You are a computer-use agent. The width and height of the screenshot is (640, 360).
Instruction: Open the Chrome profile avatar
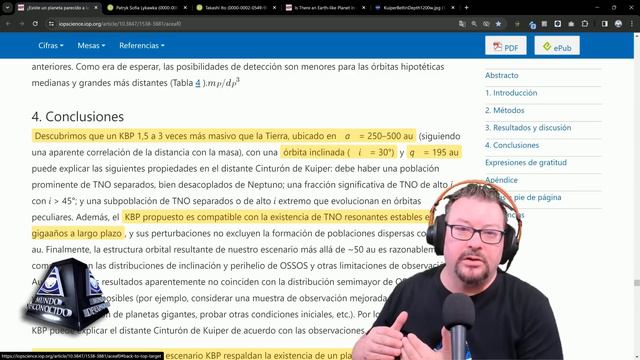(618, 24)
